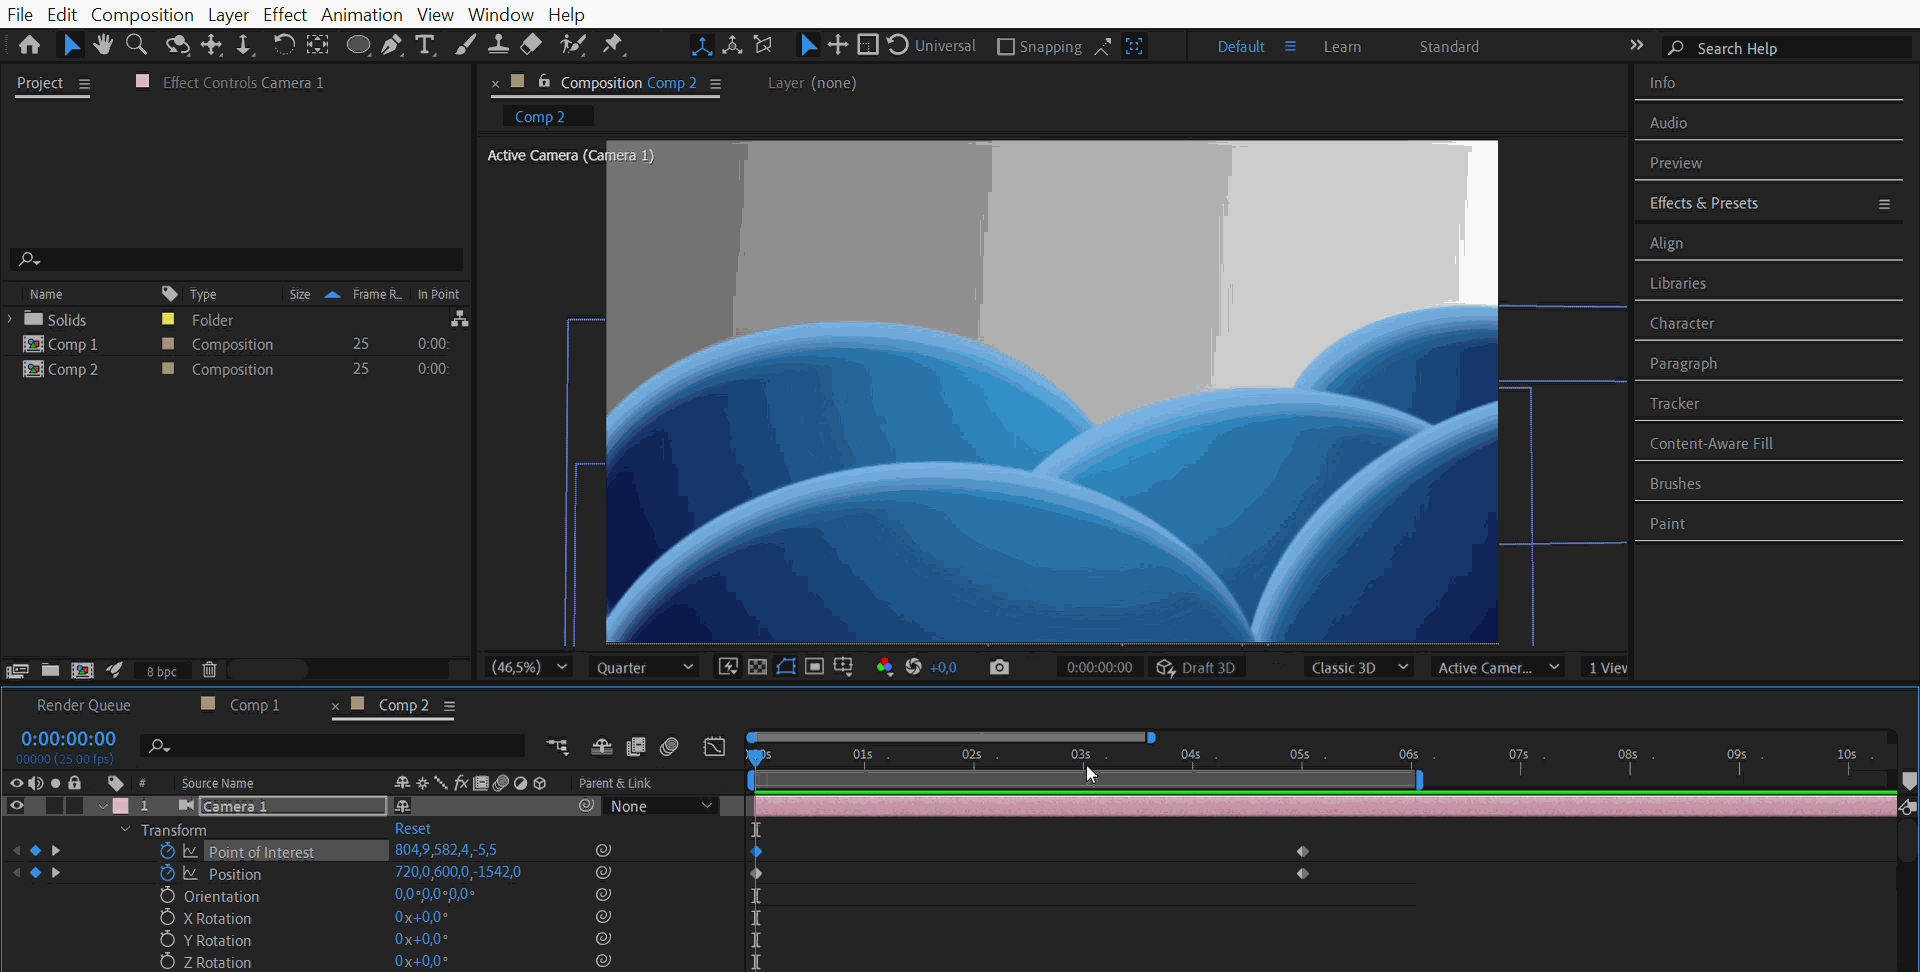Image resolution: width=1920 pixels, height=972 pixels.
Task: Enable Snapping in the toolbar
Action: click(x=1005, y=46)
